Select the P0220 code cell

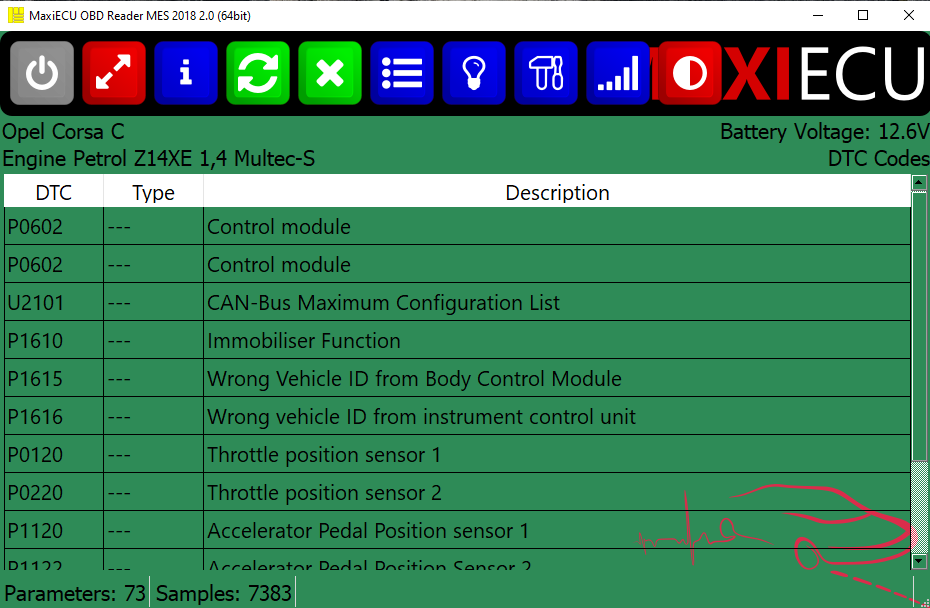pyautogui.click(x=53, y=492)
